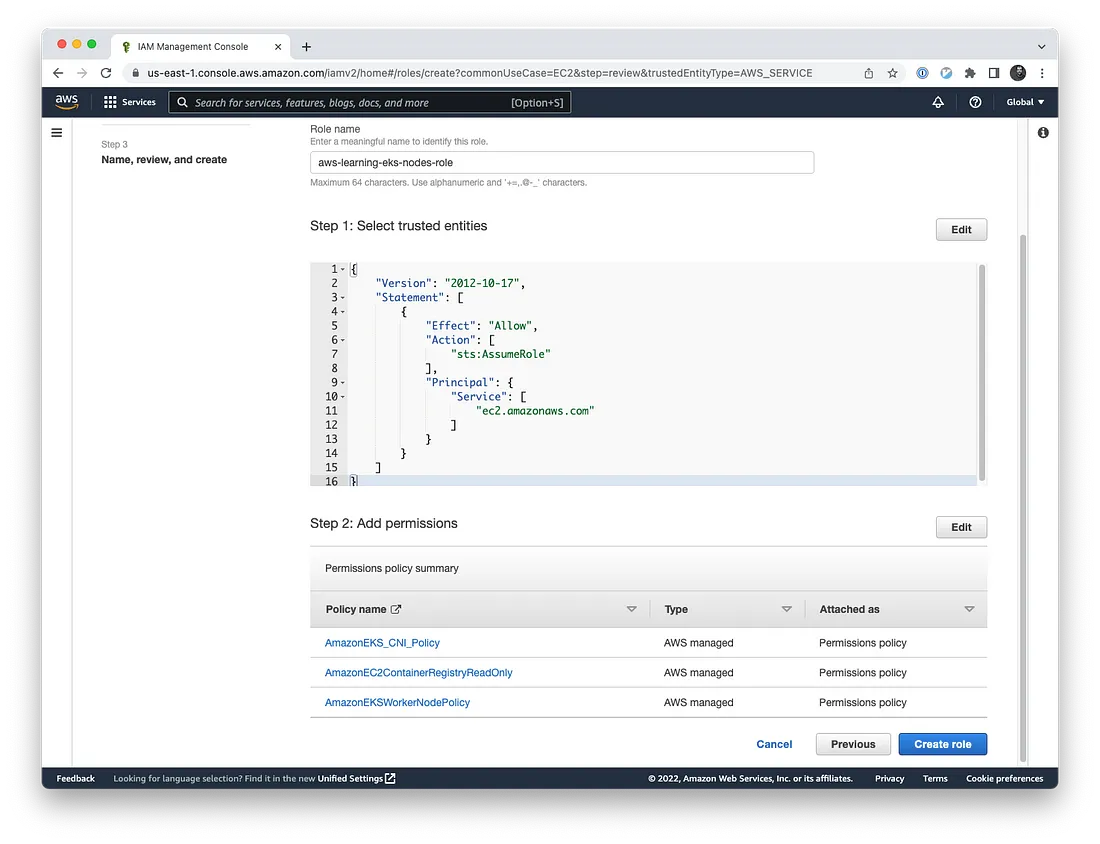Click the "ec2.amazonaws.com" text in JSON
1100x844 pixels.
(x=535, y=411)
